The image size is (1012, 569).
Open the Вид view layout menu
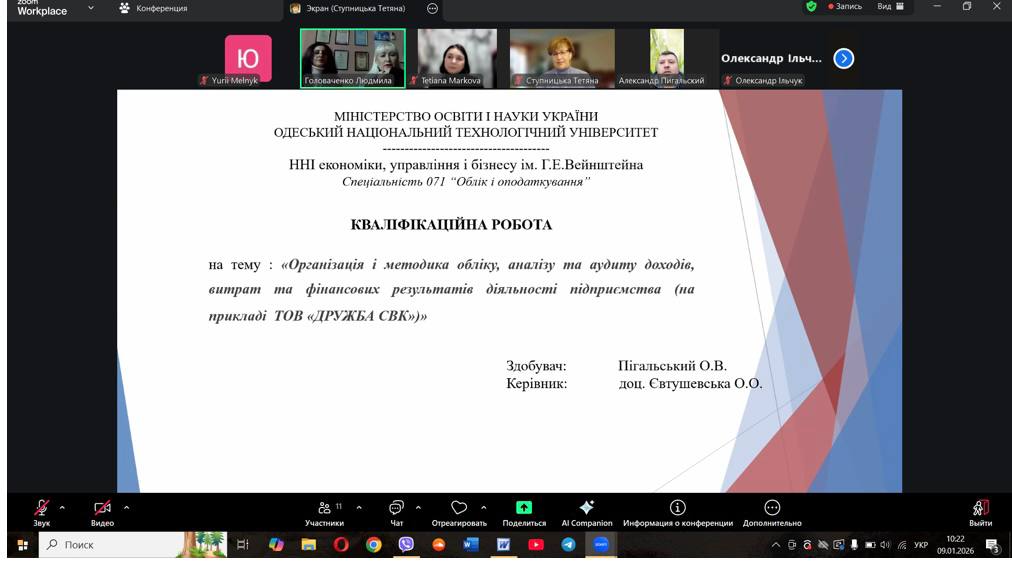tap(890, 7)
